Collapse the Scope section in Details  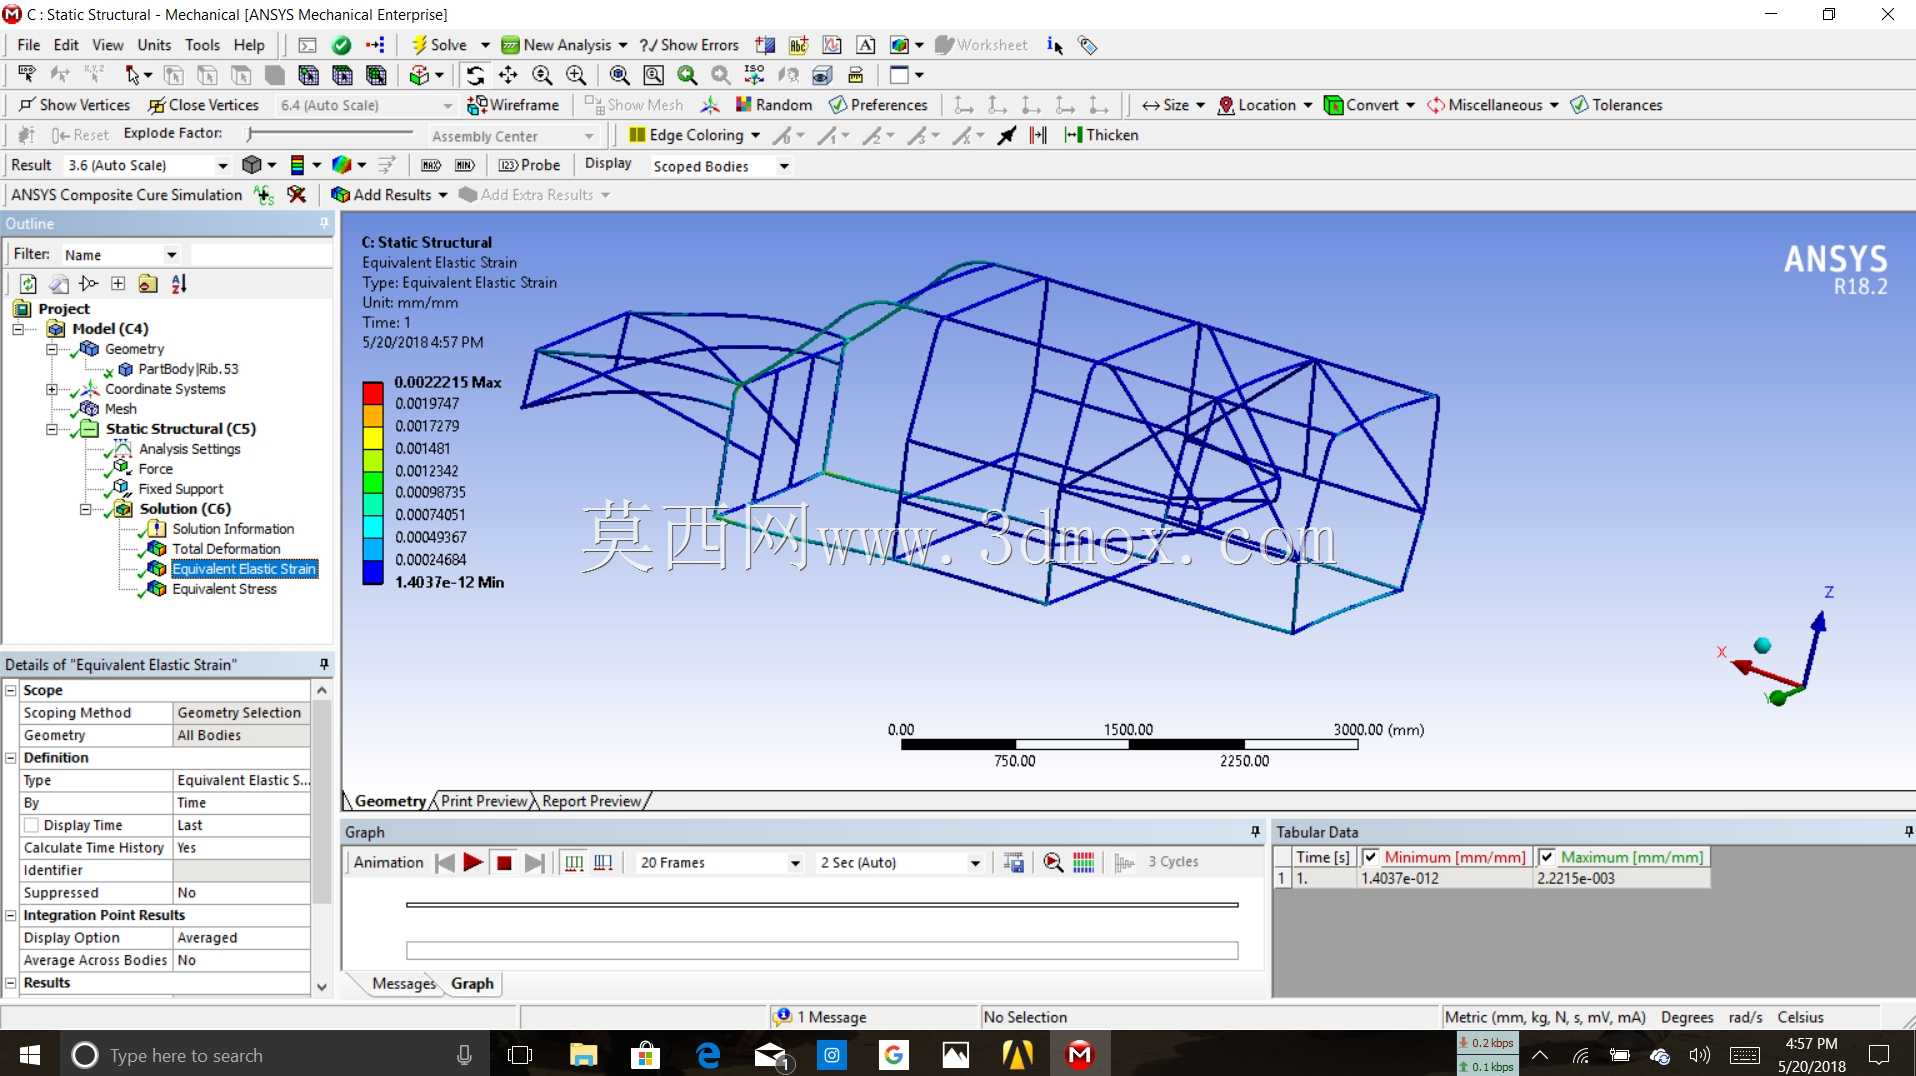(x=11, y=690)
